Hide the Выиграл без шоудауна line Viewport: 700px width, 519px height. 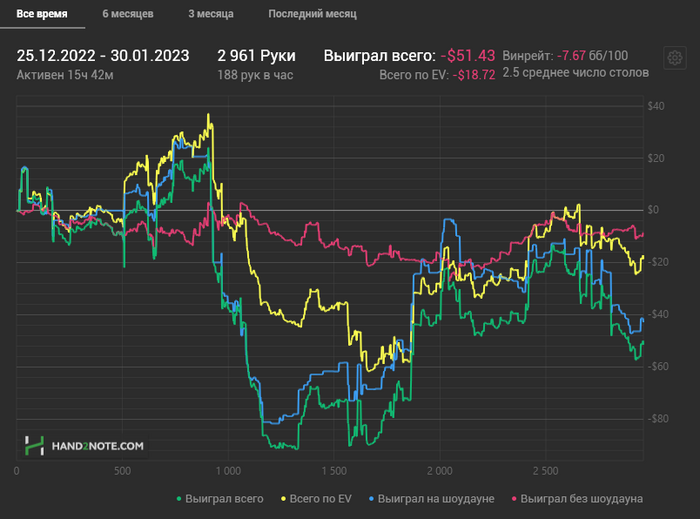coord(582,499)
